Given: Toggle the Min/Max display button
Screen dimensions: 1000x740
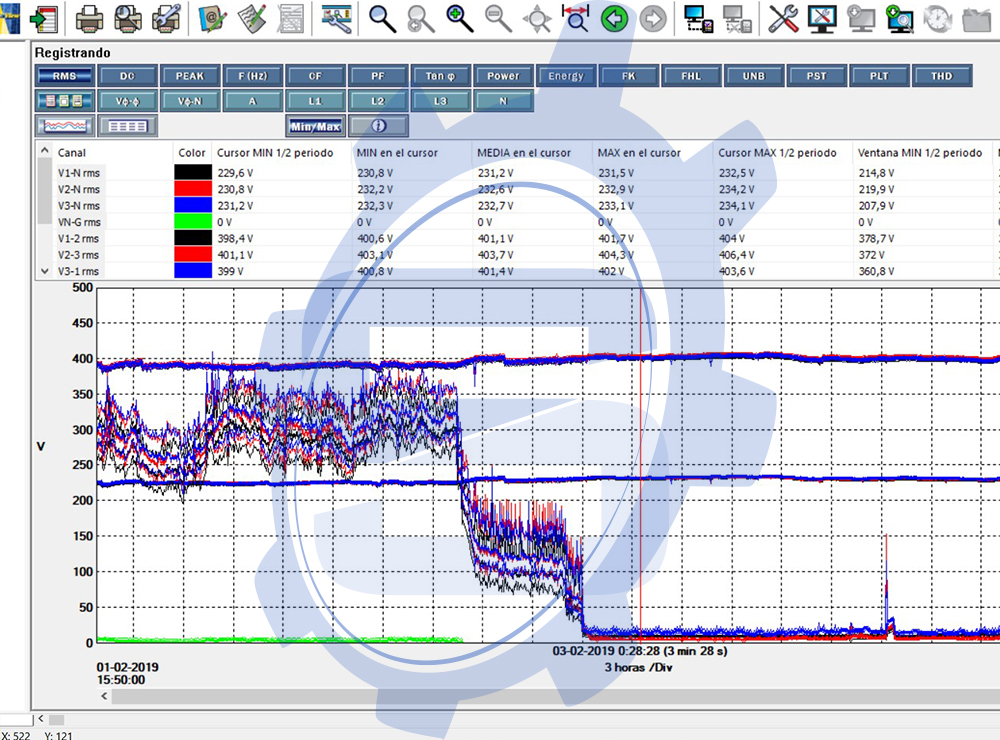Looking at the screenshot, I should [316, 126].
